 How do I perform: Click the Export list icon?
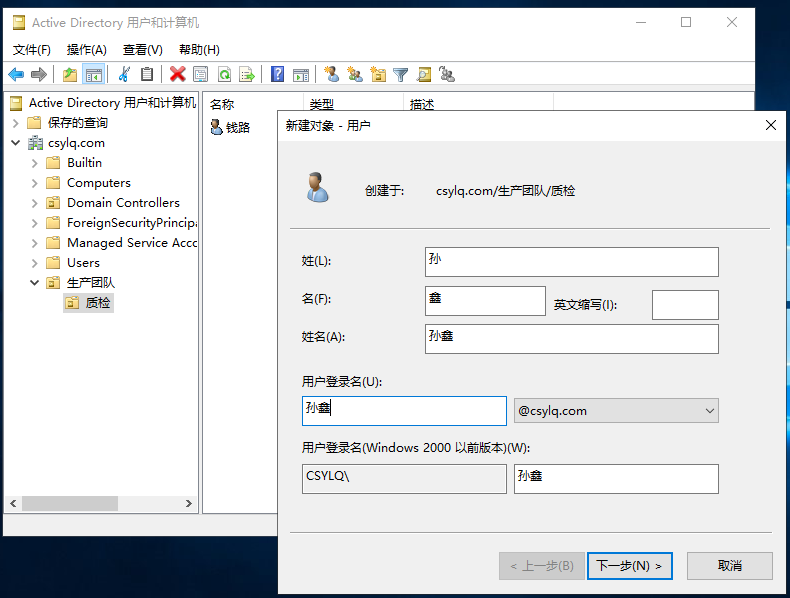click(247, 75)
